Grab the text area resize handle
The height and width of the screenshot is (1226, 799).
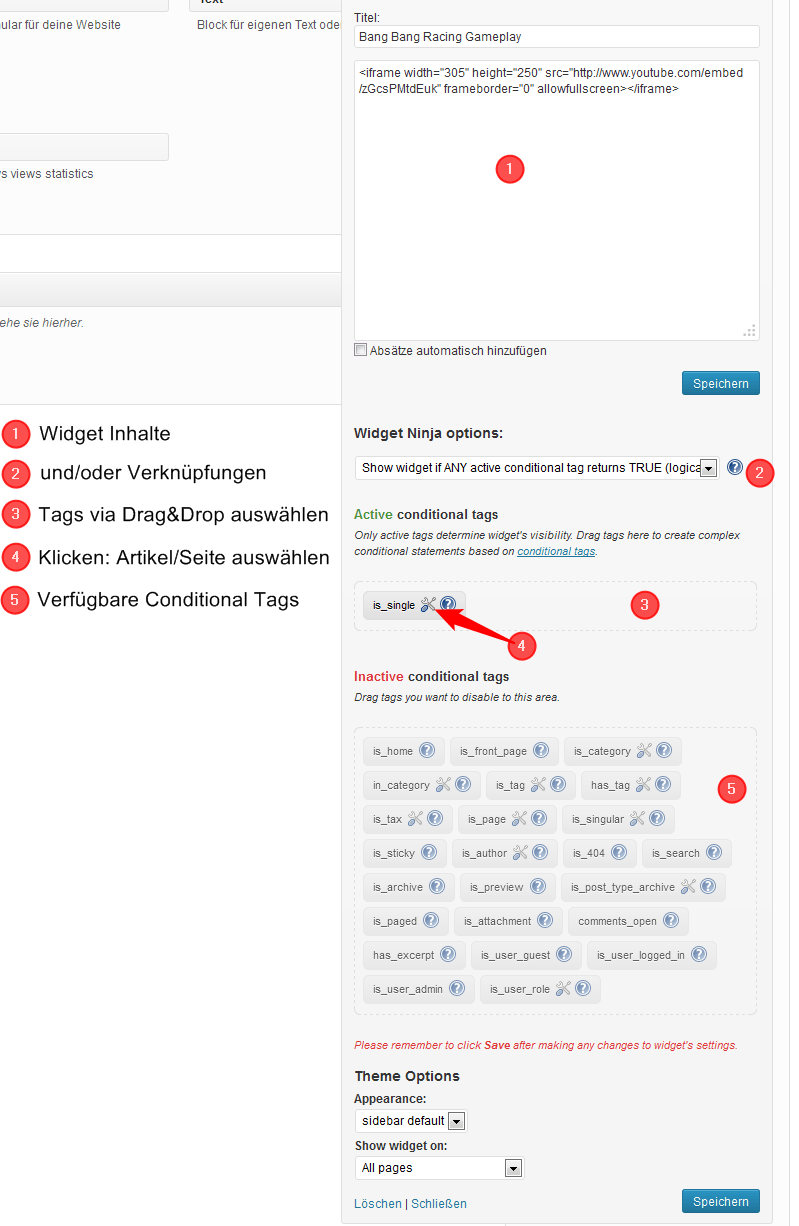(750, 331)
